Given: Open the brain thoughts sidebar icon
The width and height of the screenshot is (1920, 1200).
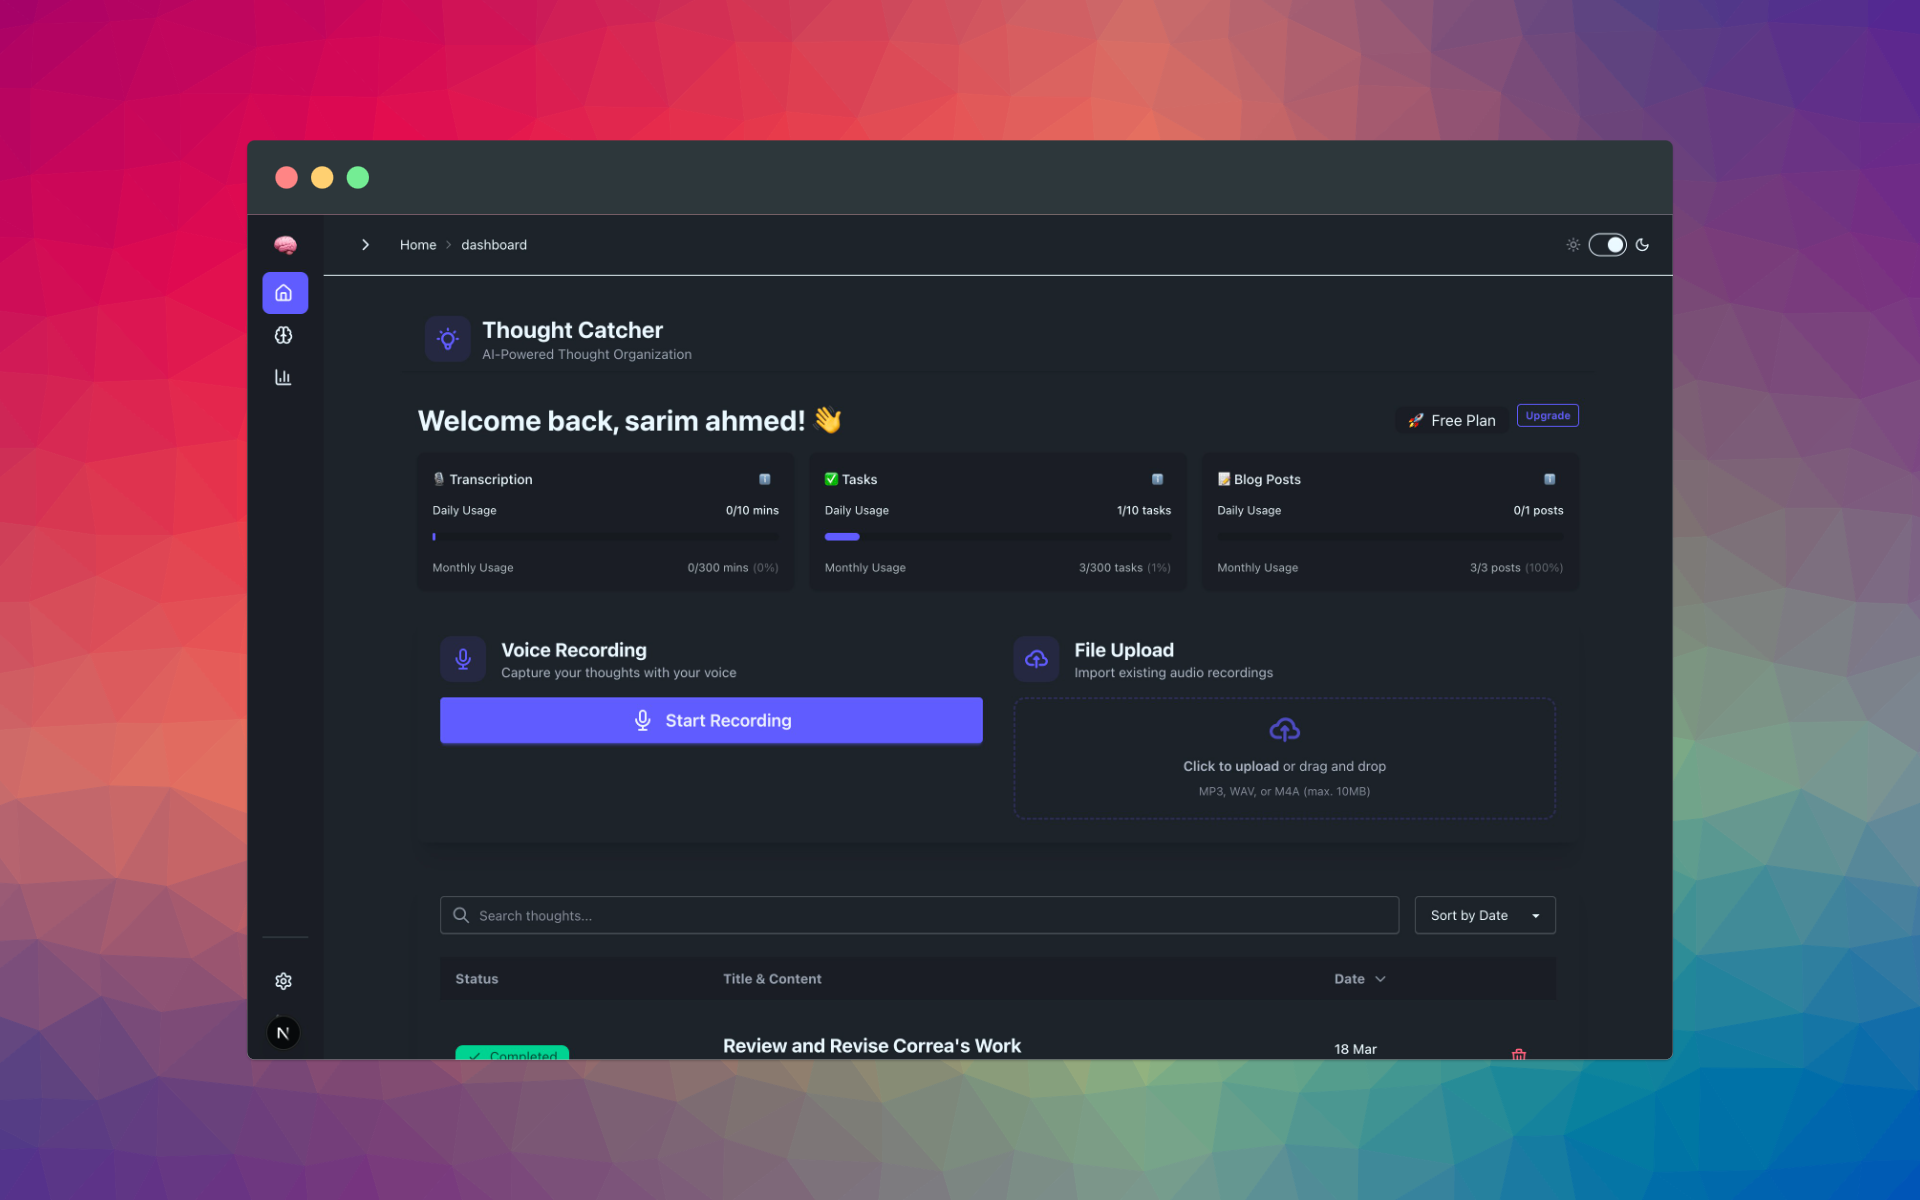Looking at the screenshot, I should click(284, 335).
